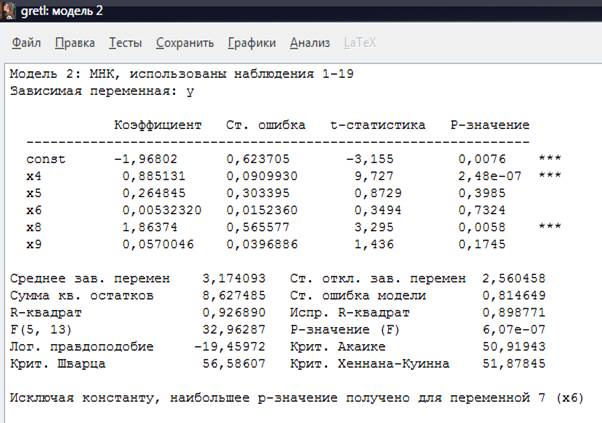Click the x4 coefficient 0,885131
Screen dimensions: 602x423
point(154,176)
